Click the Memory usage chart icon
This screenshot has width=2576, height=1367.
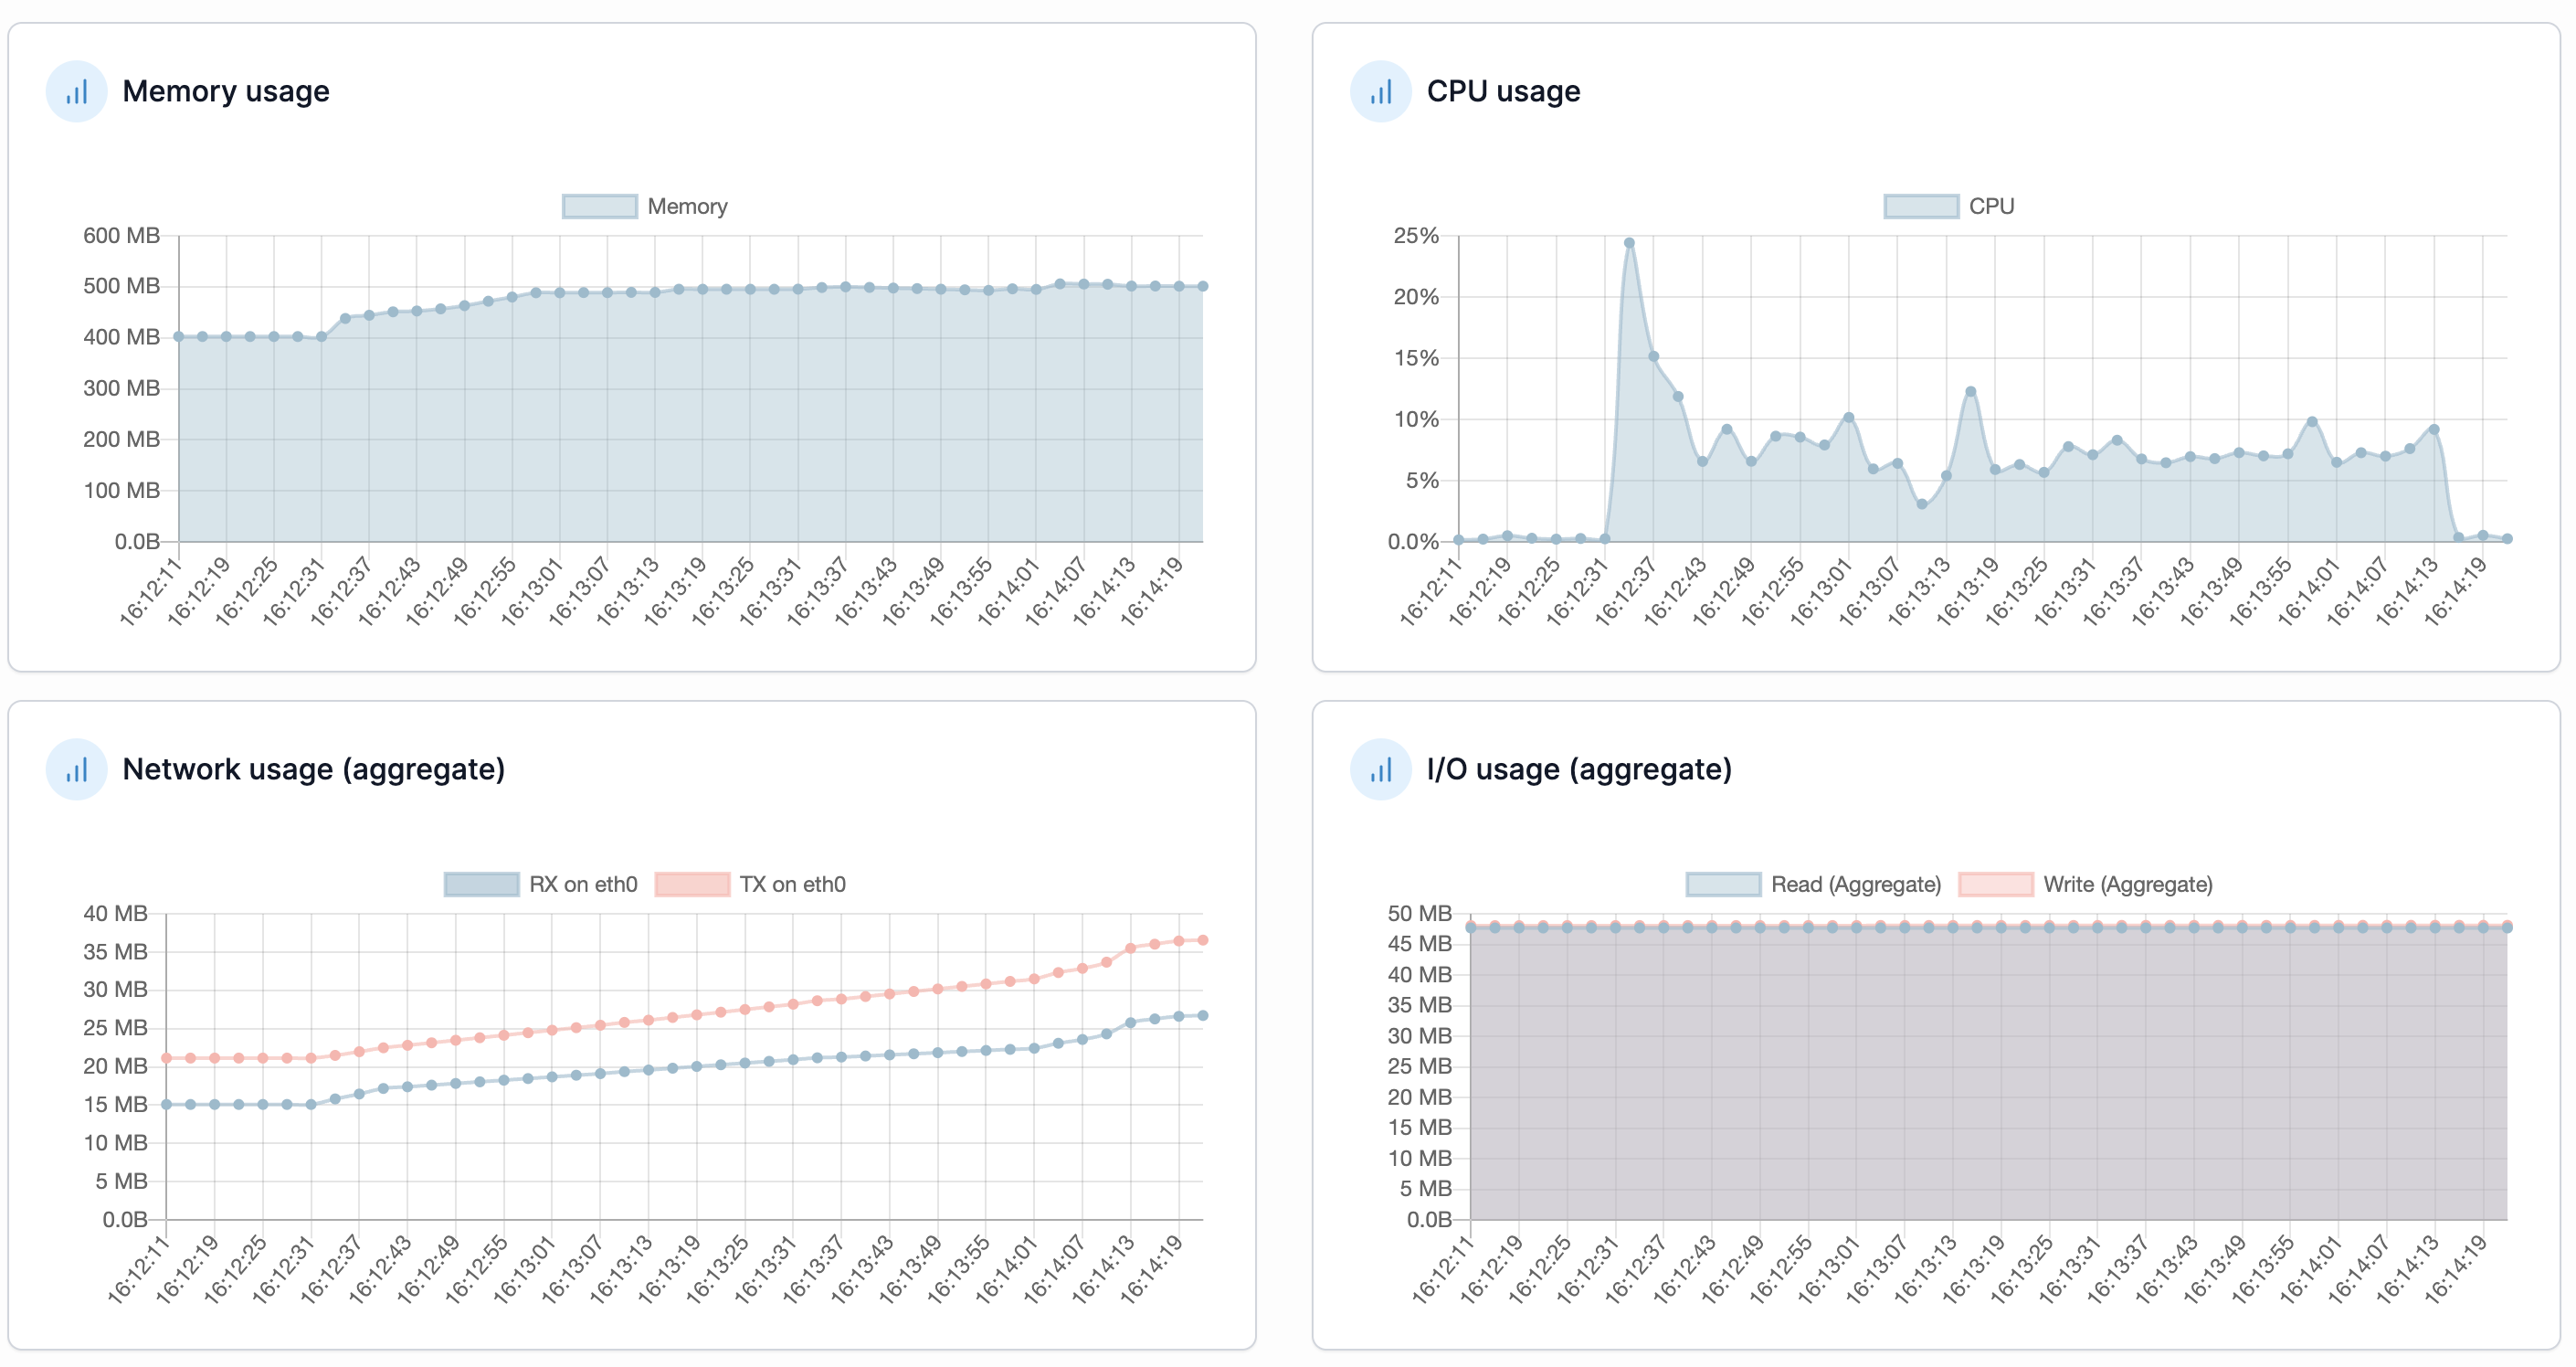76,92
